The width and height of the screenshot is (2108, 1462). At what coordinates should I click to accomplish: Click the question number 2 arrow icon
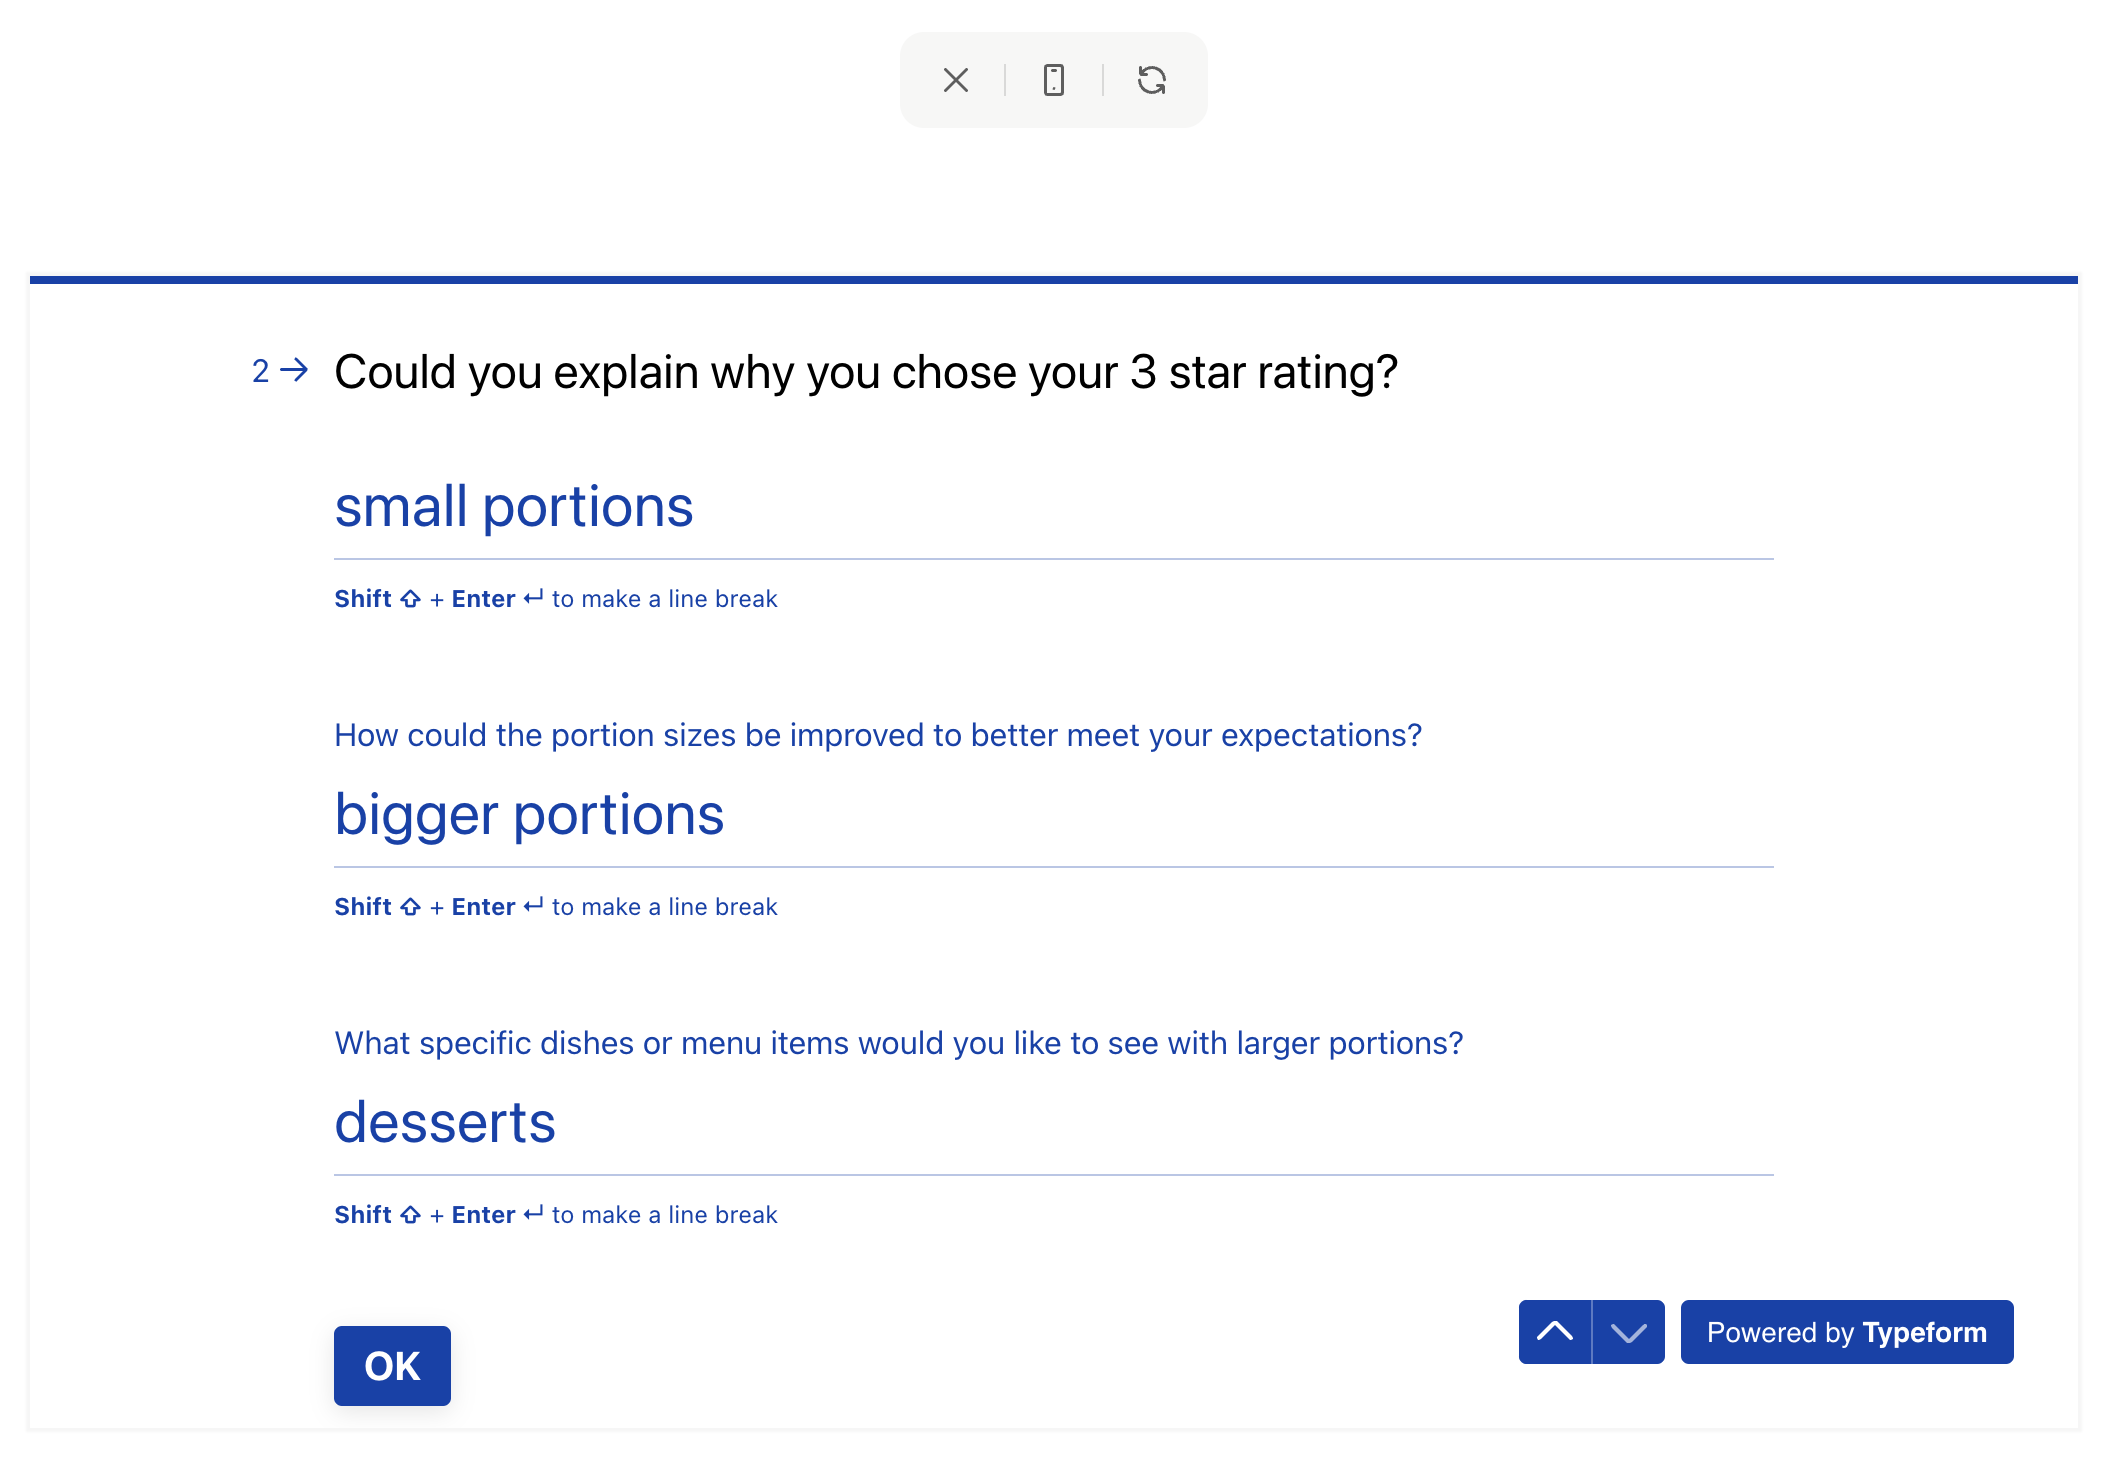(294, 370)
